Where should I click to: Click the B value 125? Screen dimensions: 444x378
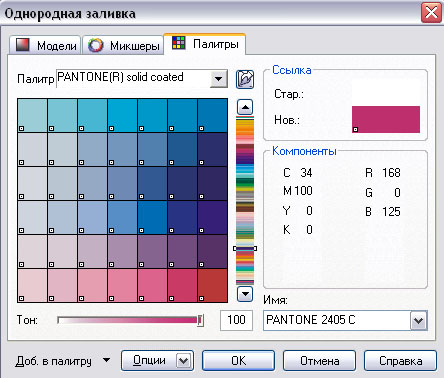tap(391, 211)
